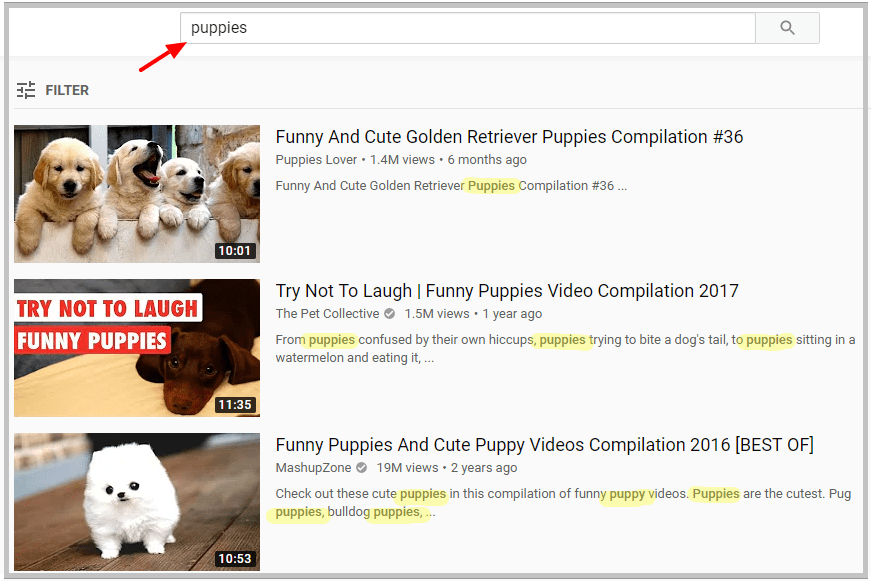
Task: Visit the MashupZone channel
Action: [x=313, y=468]
